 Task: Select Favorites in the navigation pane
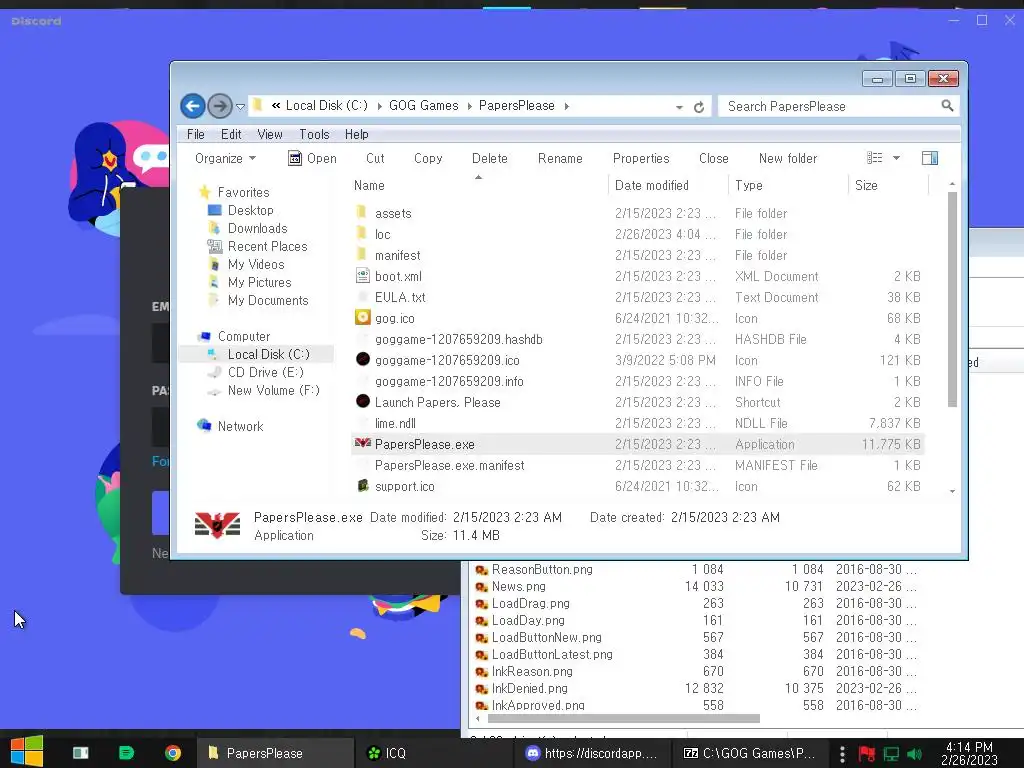(243, 193)
